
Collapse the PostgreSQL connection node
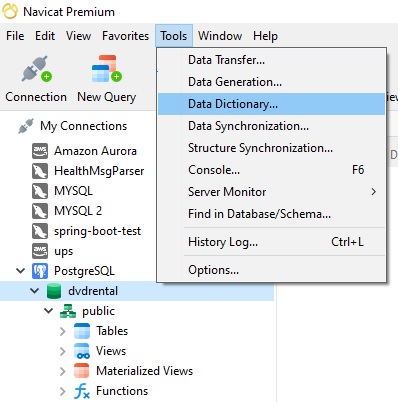coord(21,271)
